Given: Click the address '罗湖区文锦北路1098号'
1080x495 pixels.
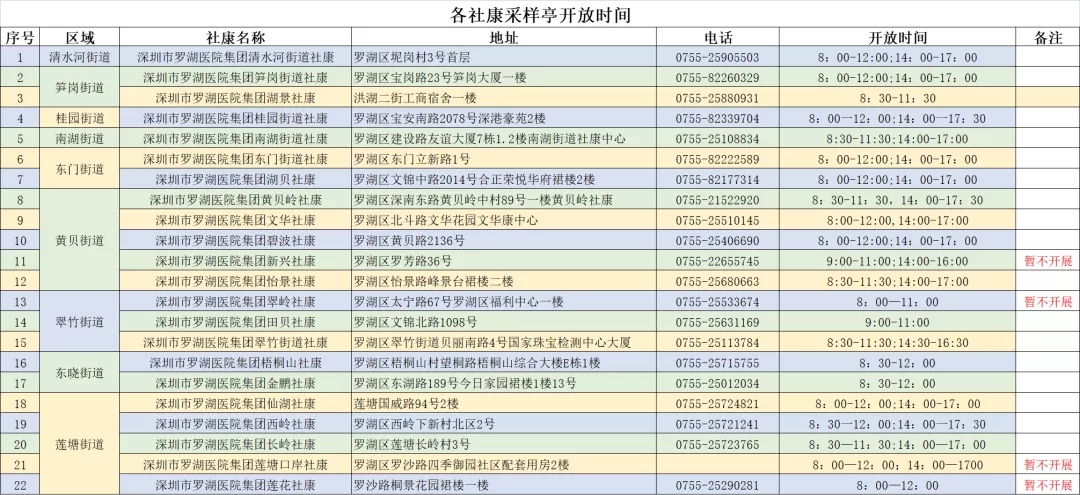Looking at the screenshot, I should 415,322.
